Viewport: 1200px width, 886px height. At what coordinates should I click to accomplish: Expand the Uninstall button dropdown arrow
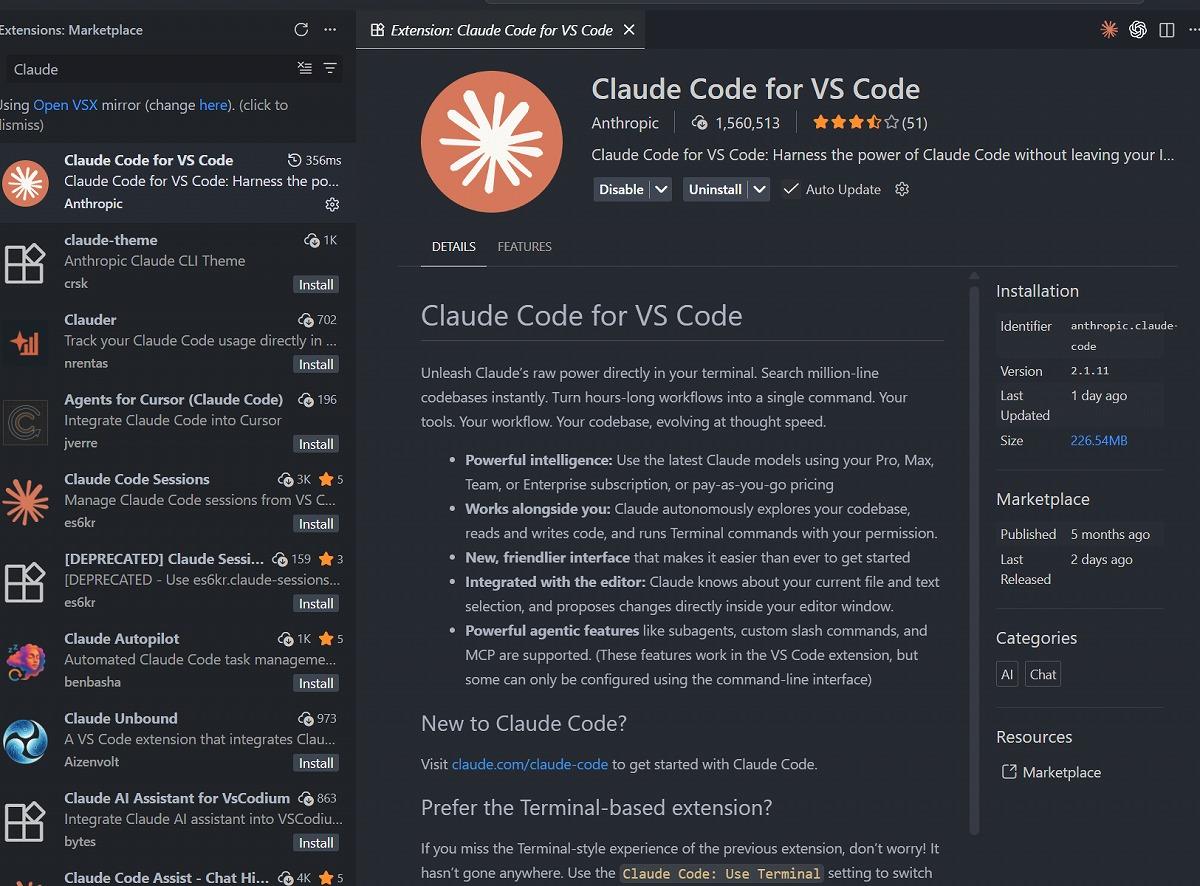(x=760, y=189)
